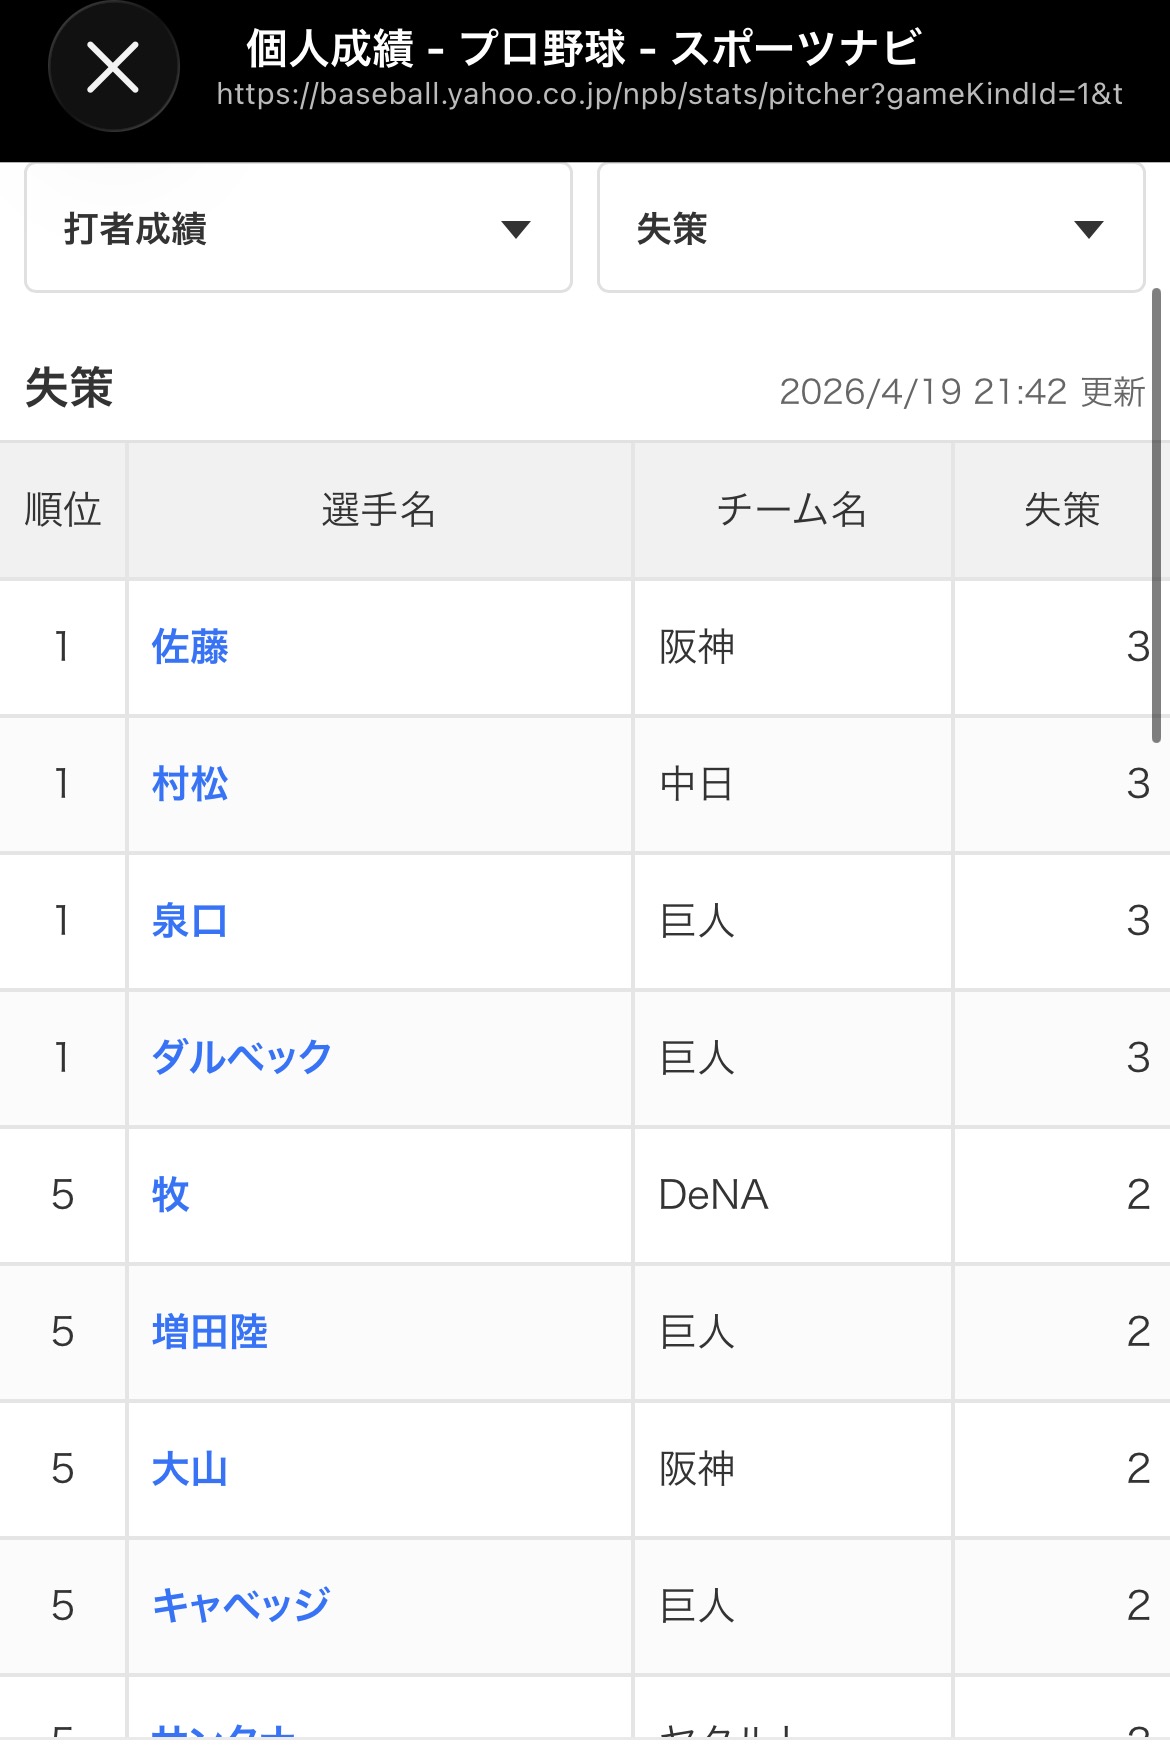
Task: Close the in-app browser with X
Action: (x=113, y=68)
